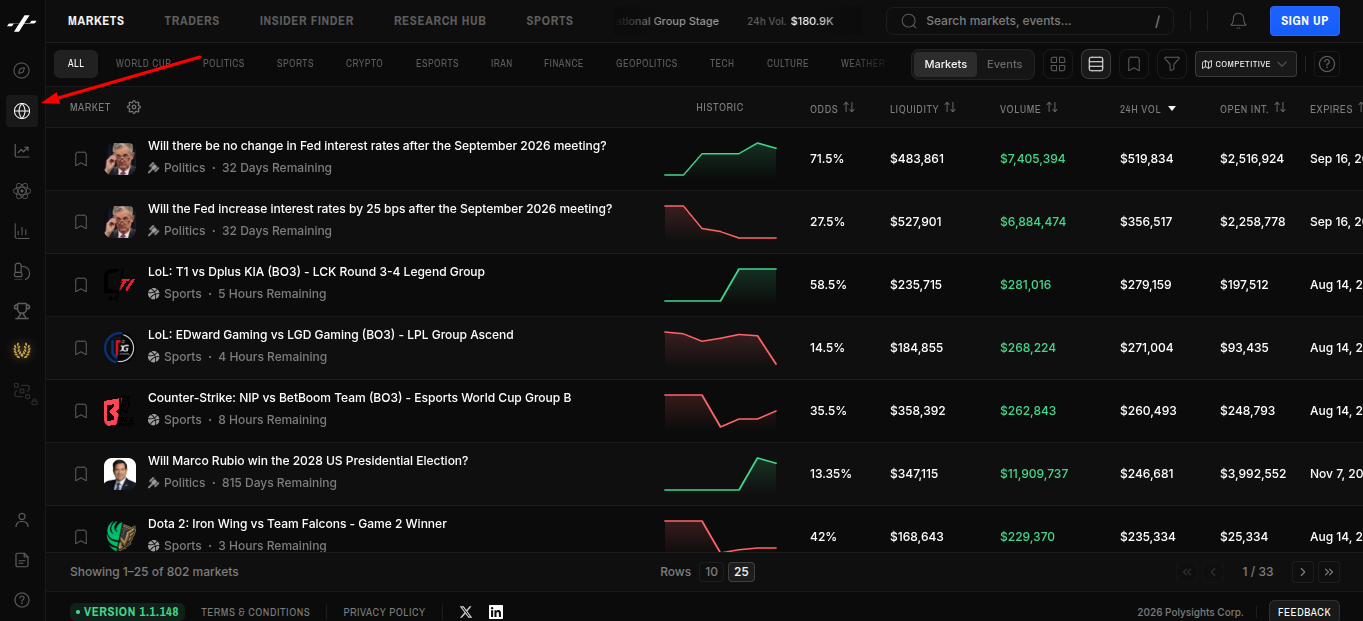Select the Markets view toggle
The image size is (1363, 621).
coord(945,64)
